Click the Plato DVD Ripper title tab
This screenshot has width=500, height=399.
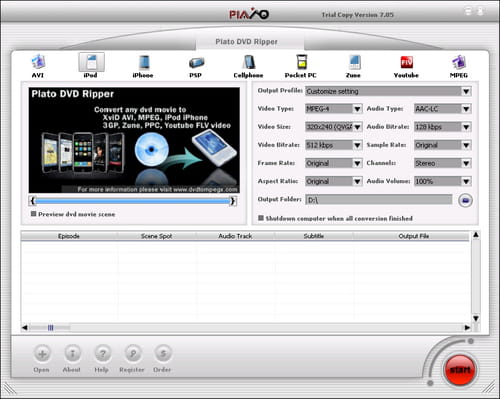247,42
